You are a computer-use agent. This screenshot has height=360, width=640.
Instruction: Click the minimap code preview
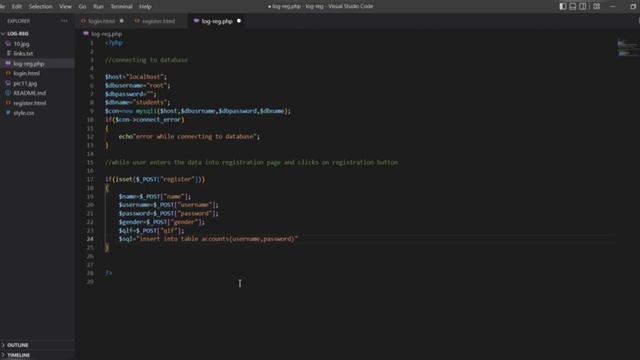point(628,48)
